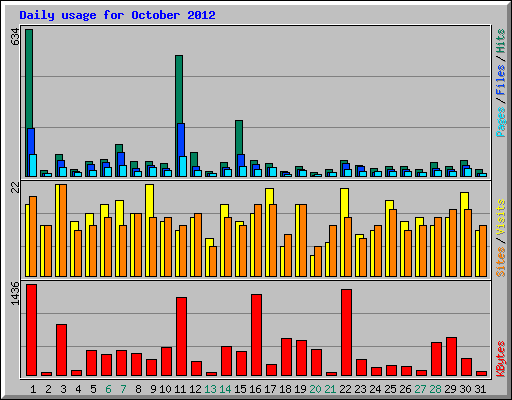This screenshot has width=512, height=400.
Task: Click weekend day label 7 on the x-axis
Action: (123, 389)
